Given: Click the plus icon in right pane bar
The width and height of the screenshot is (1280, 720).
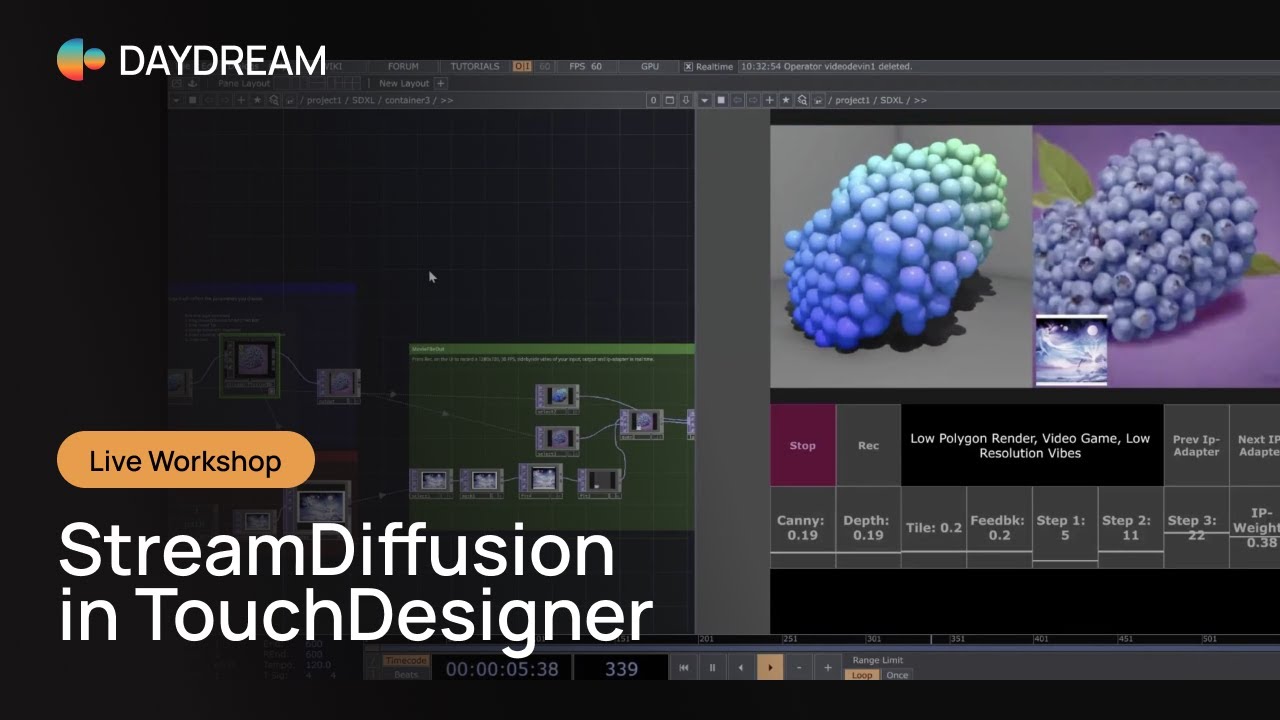Looking at the screenshot, I should pos(769,100).
